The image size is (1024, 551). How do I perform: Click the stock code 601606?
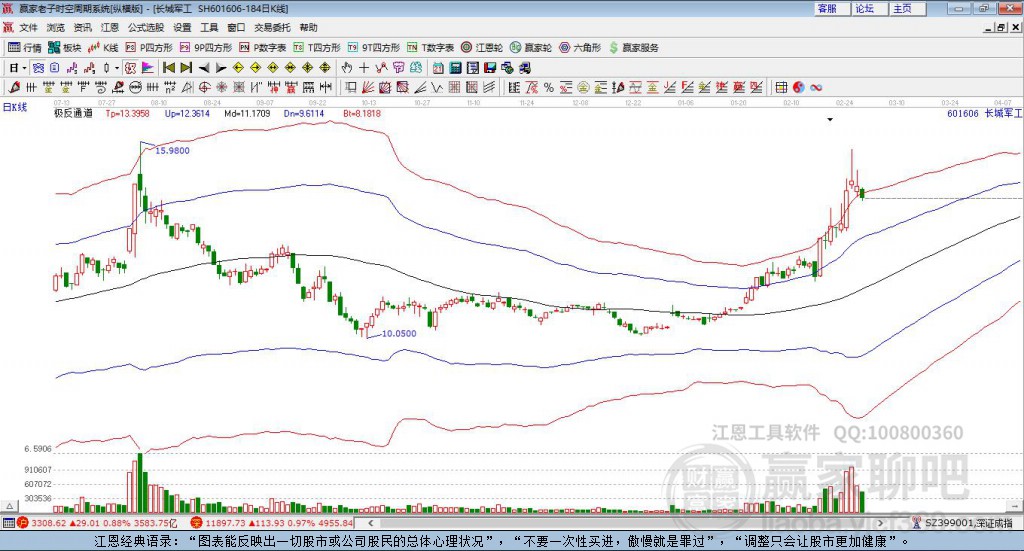963,114
